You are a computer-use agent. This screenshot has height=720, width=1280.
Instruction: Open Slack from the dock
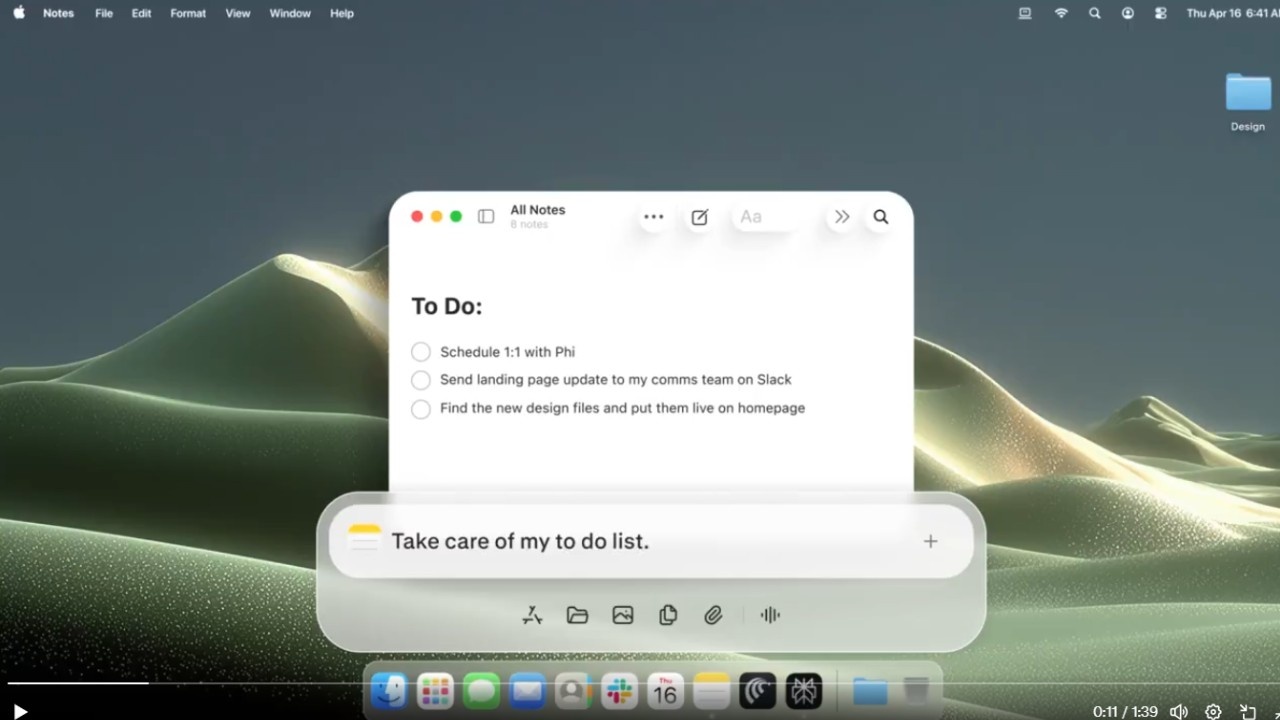coord(619,690)
